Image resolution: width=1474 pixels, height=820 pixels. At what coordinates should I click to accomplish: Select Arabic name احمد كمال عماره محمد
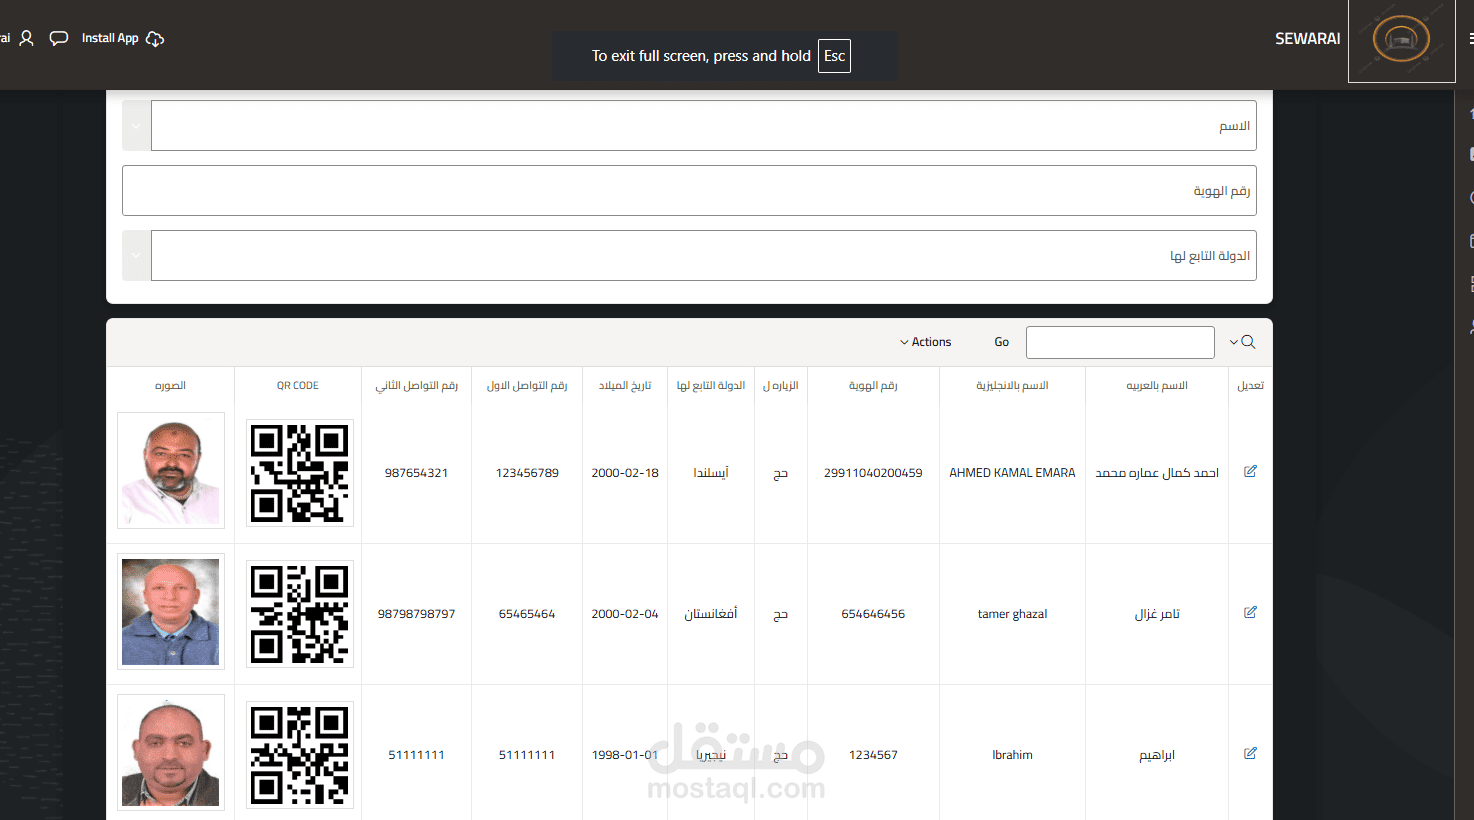[x=1157, y=473]
